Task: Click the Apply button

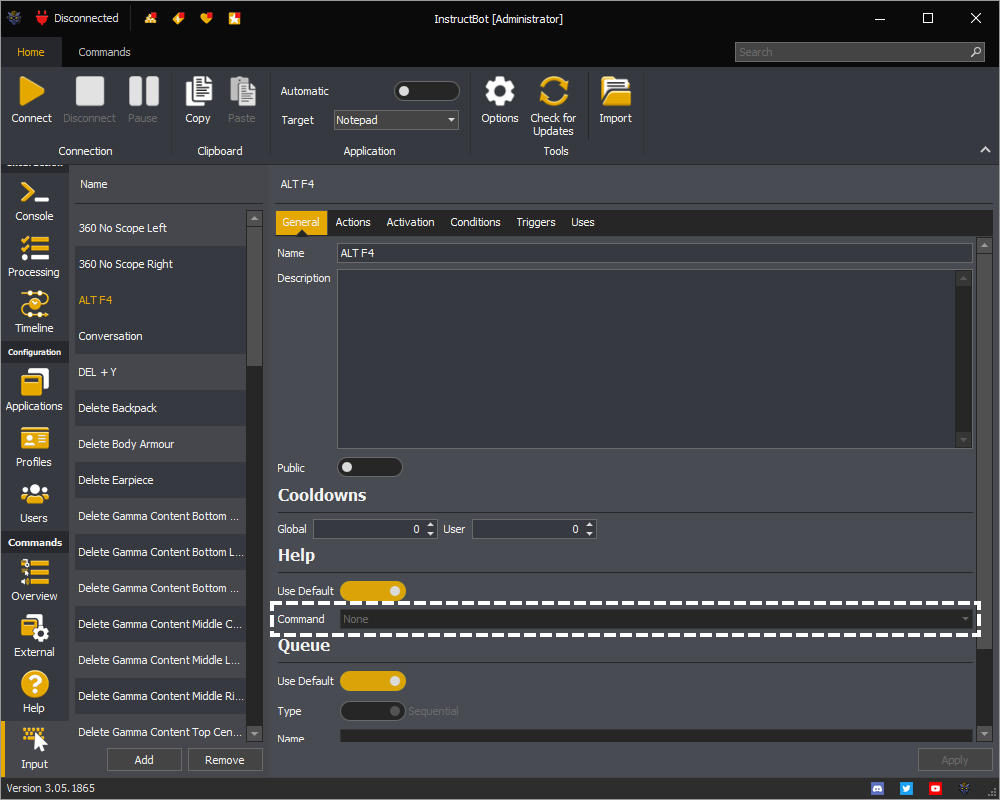Action: coord(955,760)
